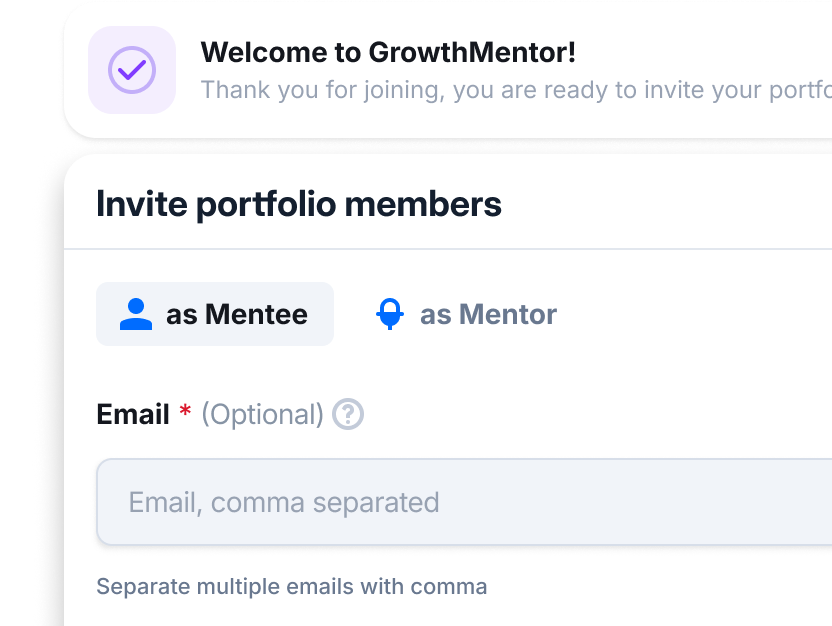Click the 'Welcome to GrowthMentor!' heading
The image size is (832, 626).
click(388, 53)
